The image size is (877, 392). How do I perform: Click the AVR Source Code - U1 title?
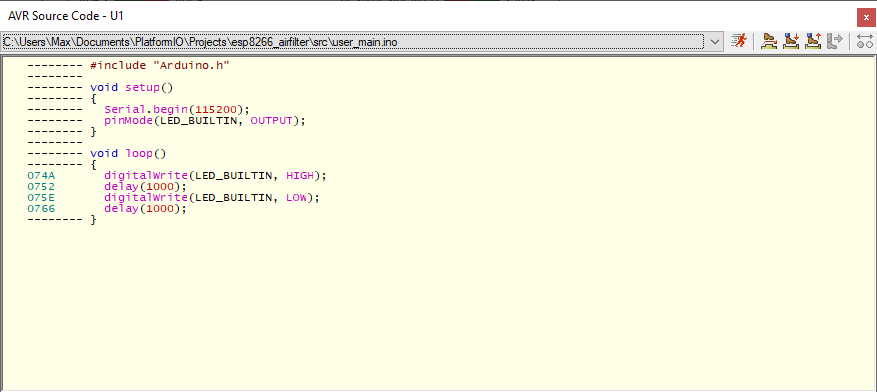coord(65,16)
